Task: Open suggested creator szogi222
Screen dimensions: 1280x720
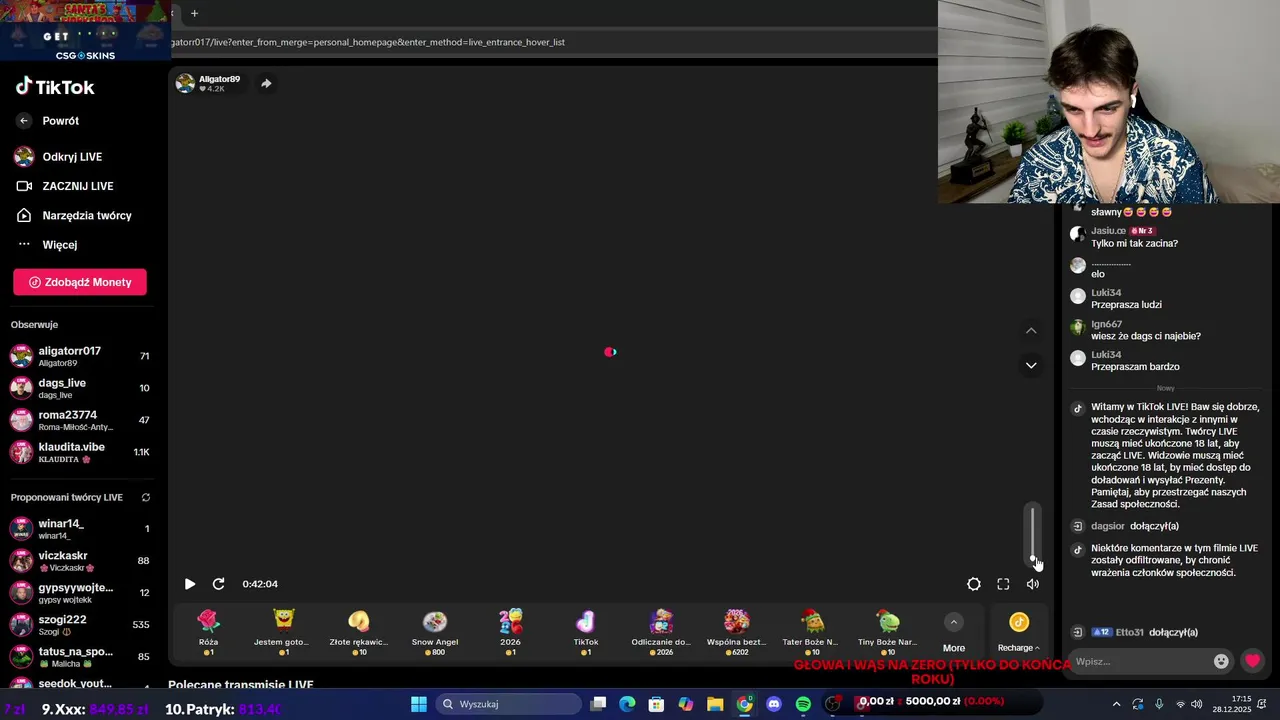Action: pyautogui.click(x=80, y=625)
